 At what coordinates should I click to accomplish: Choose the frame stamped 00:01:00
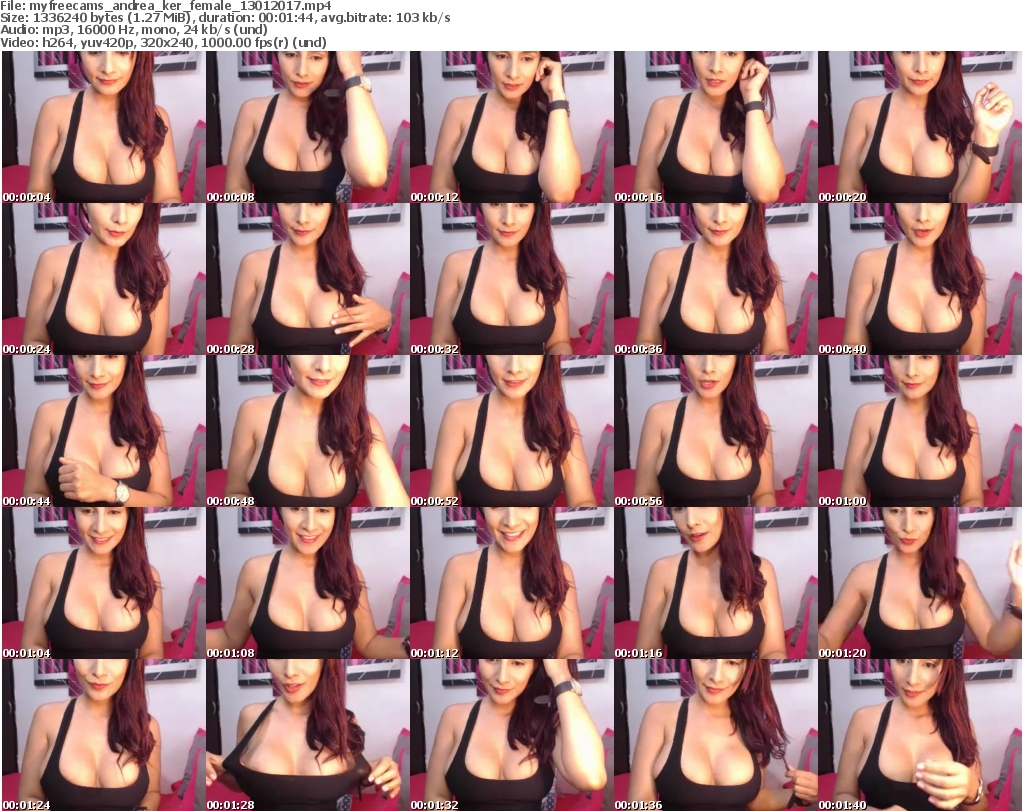pos(920,431)
